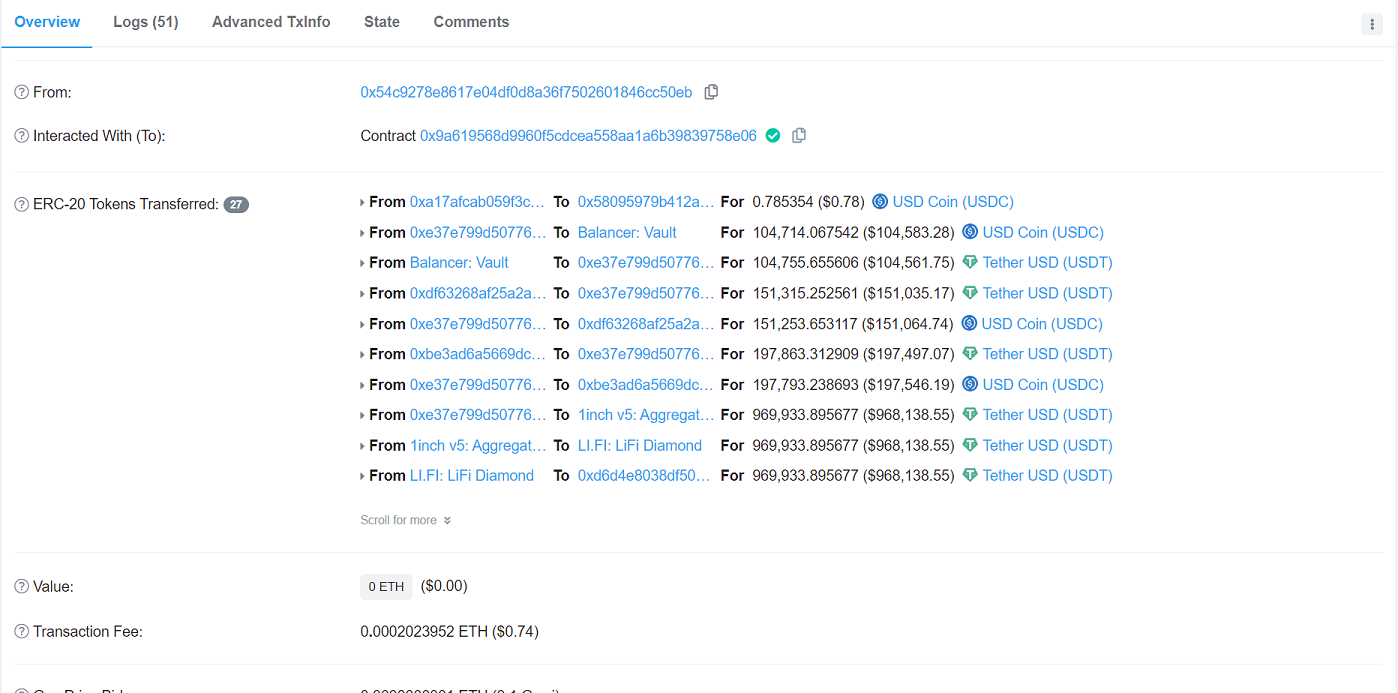
Task: Click the 27 token transfers count badge
Action: [236, 204]
